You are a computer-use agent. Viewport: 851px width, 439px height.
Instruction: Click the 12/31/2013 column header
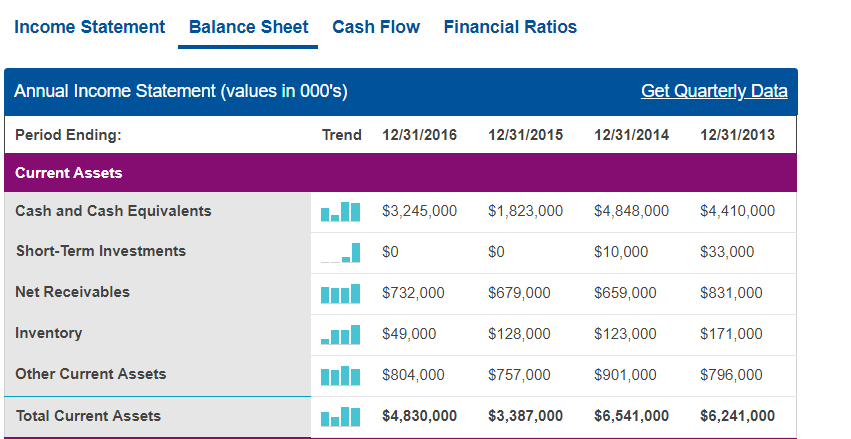point(738,135)
